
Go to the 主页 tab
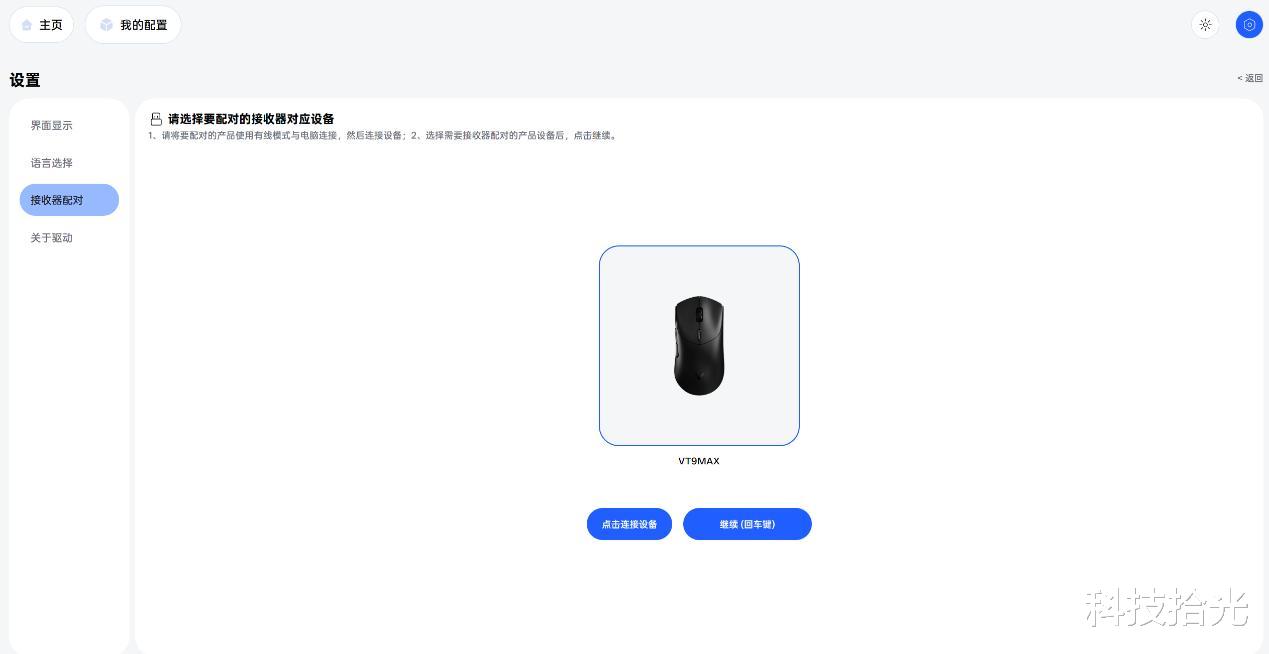[42, 25]
